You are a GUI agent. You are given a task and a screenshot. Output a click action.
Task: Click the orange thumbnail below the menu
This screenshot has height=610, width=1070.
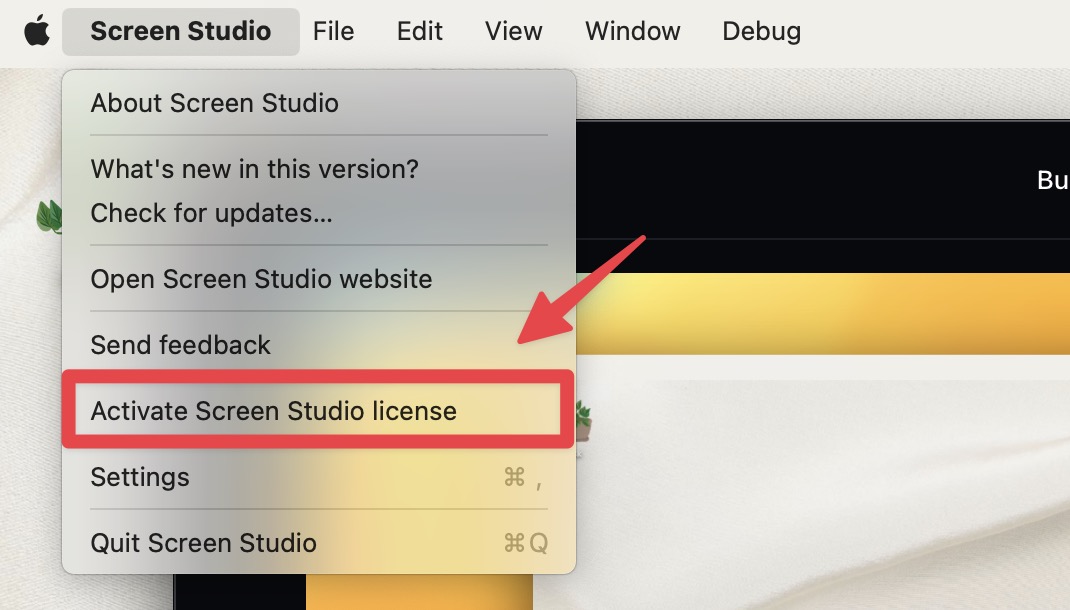pyautogui.click(x=419, y=592)
